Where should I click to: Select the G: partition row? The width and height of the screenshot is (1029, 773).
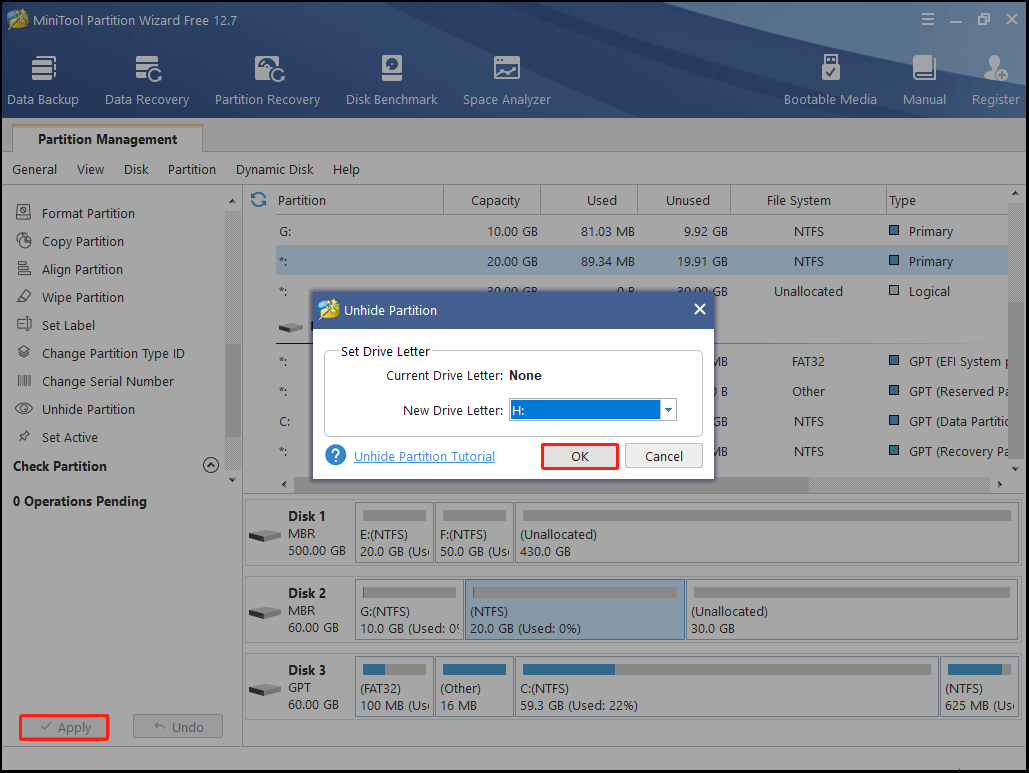642,232
